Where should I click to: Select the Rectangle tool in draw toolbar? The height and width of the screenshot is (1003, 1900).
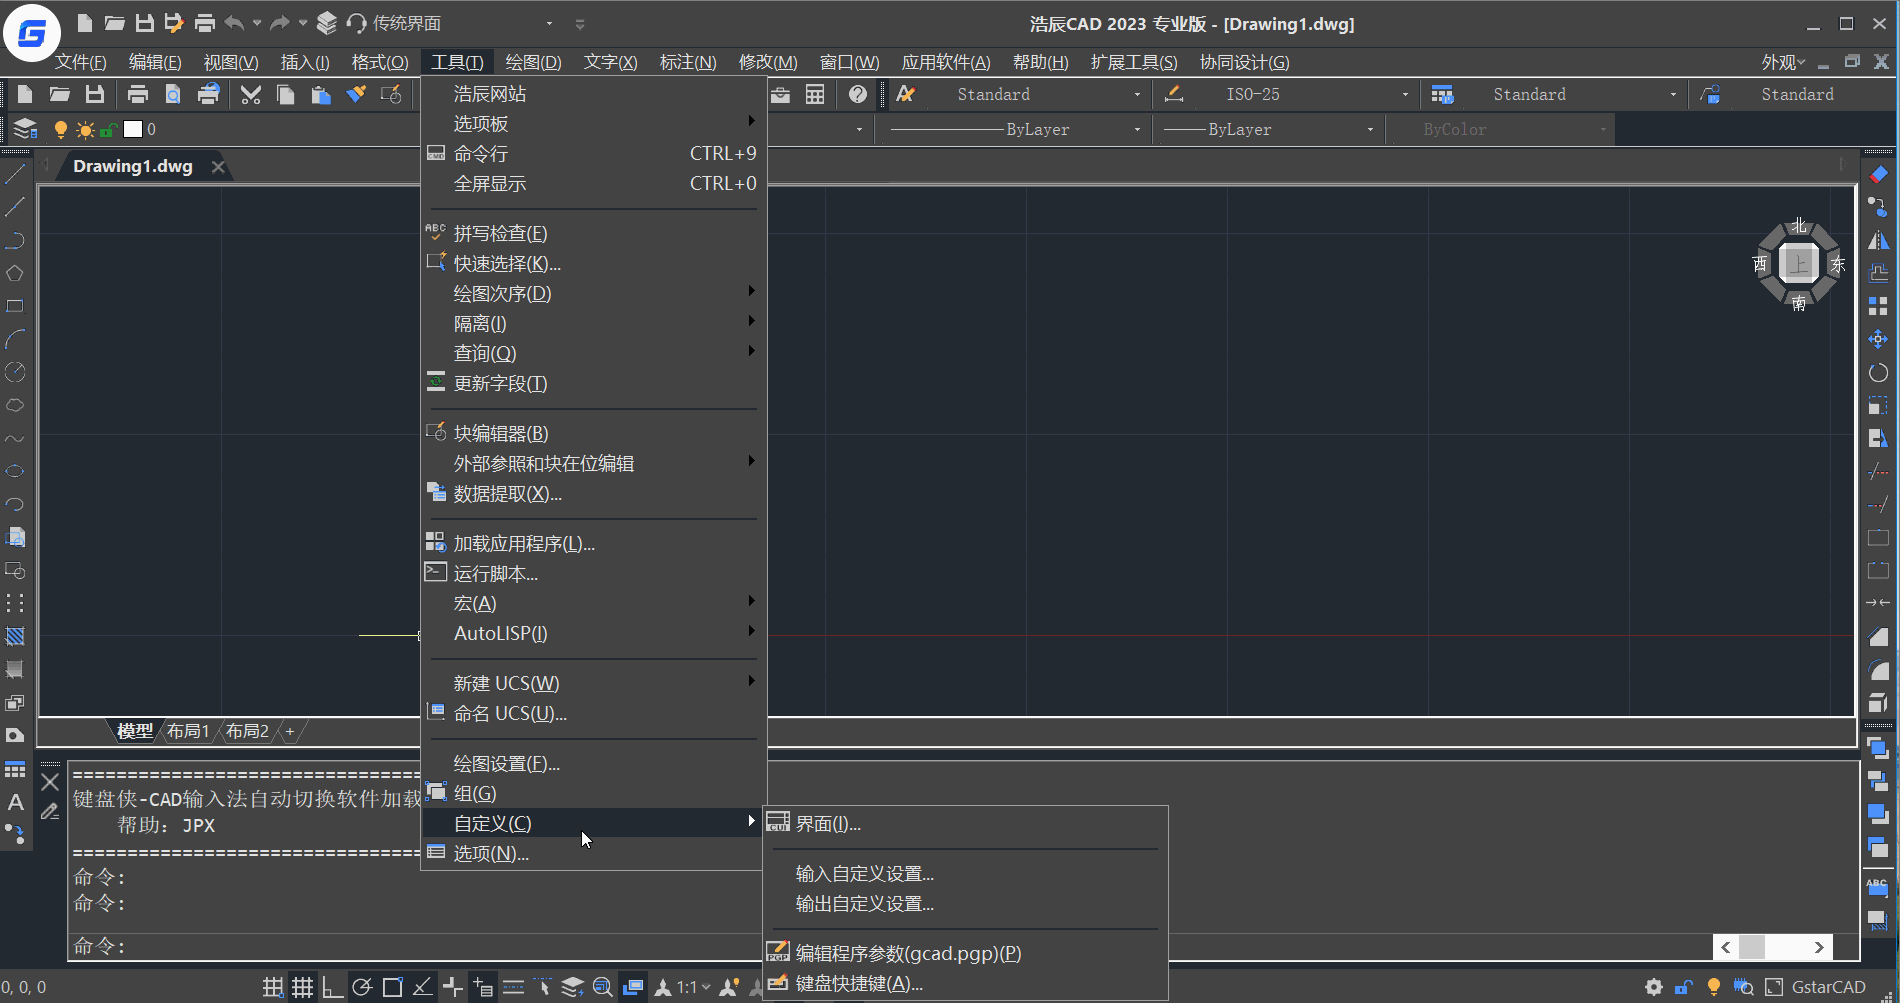(x=15, y=306)
